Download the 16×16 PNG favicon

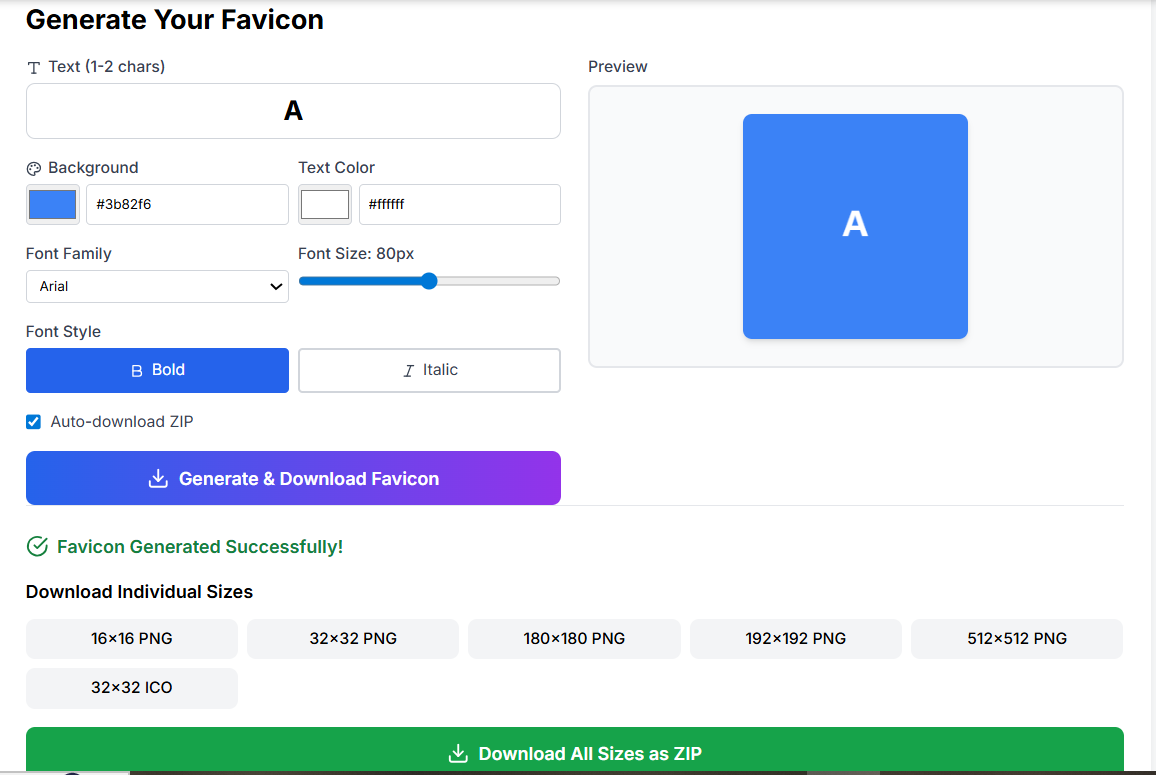[131, 638]
